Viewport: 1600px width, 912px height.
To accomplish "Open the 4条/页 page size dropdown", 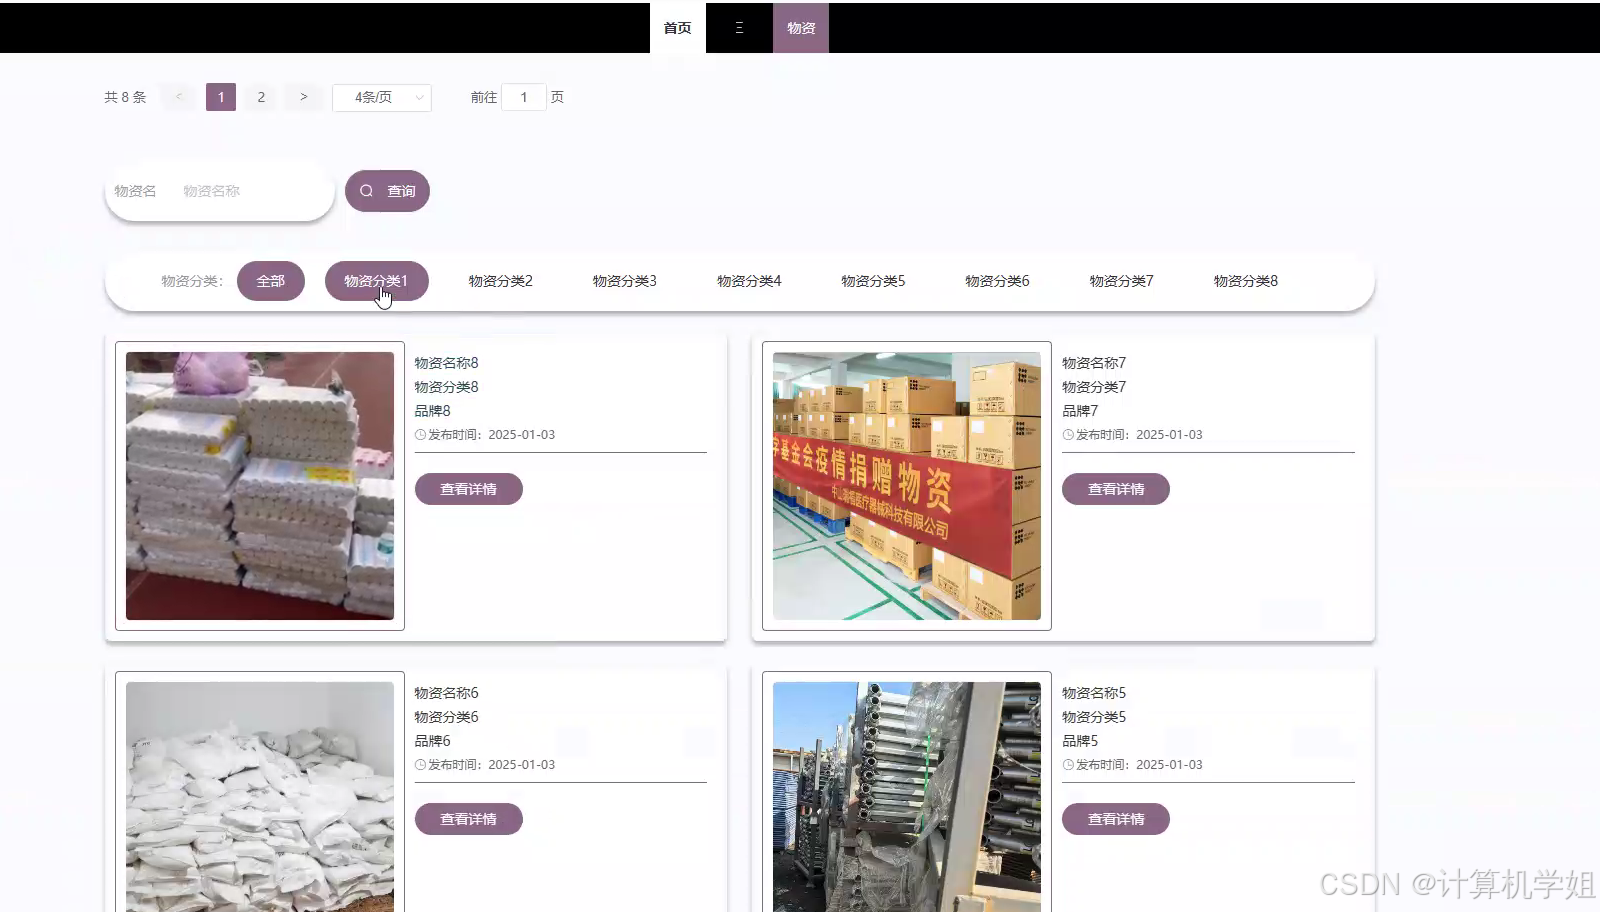I will coord(382,97).
